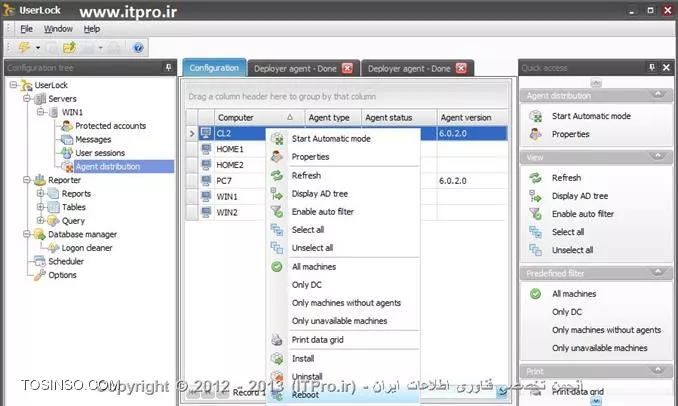Click Unselect all icon in Quick access

coord(535,250)
